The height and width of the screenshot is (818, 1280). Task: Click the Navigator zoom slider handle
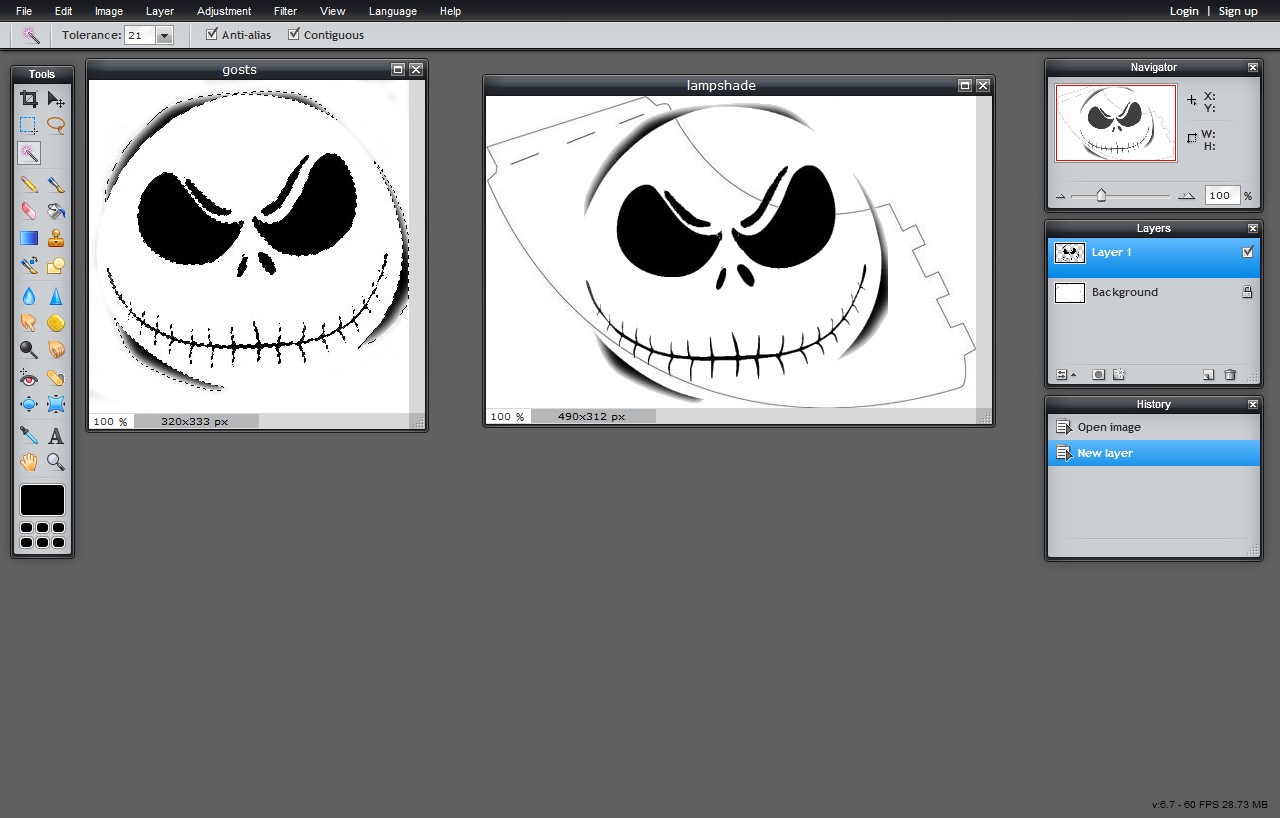point(1101,195)
